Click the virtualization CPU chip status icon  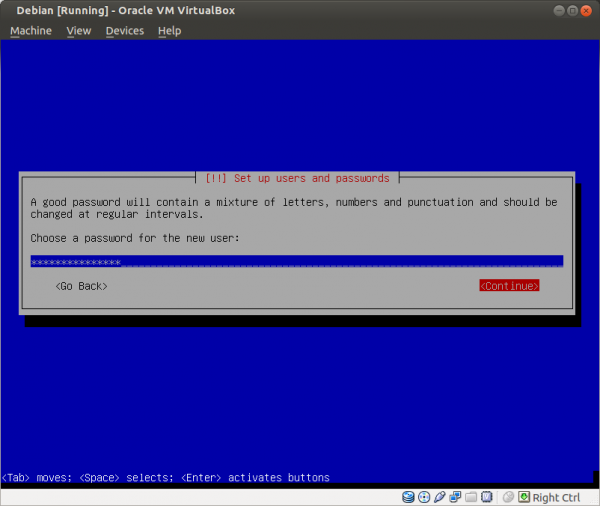tap(488, 497)
